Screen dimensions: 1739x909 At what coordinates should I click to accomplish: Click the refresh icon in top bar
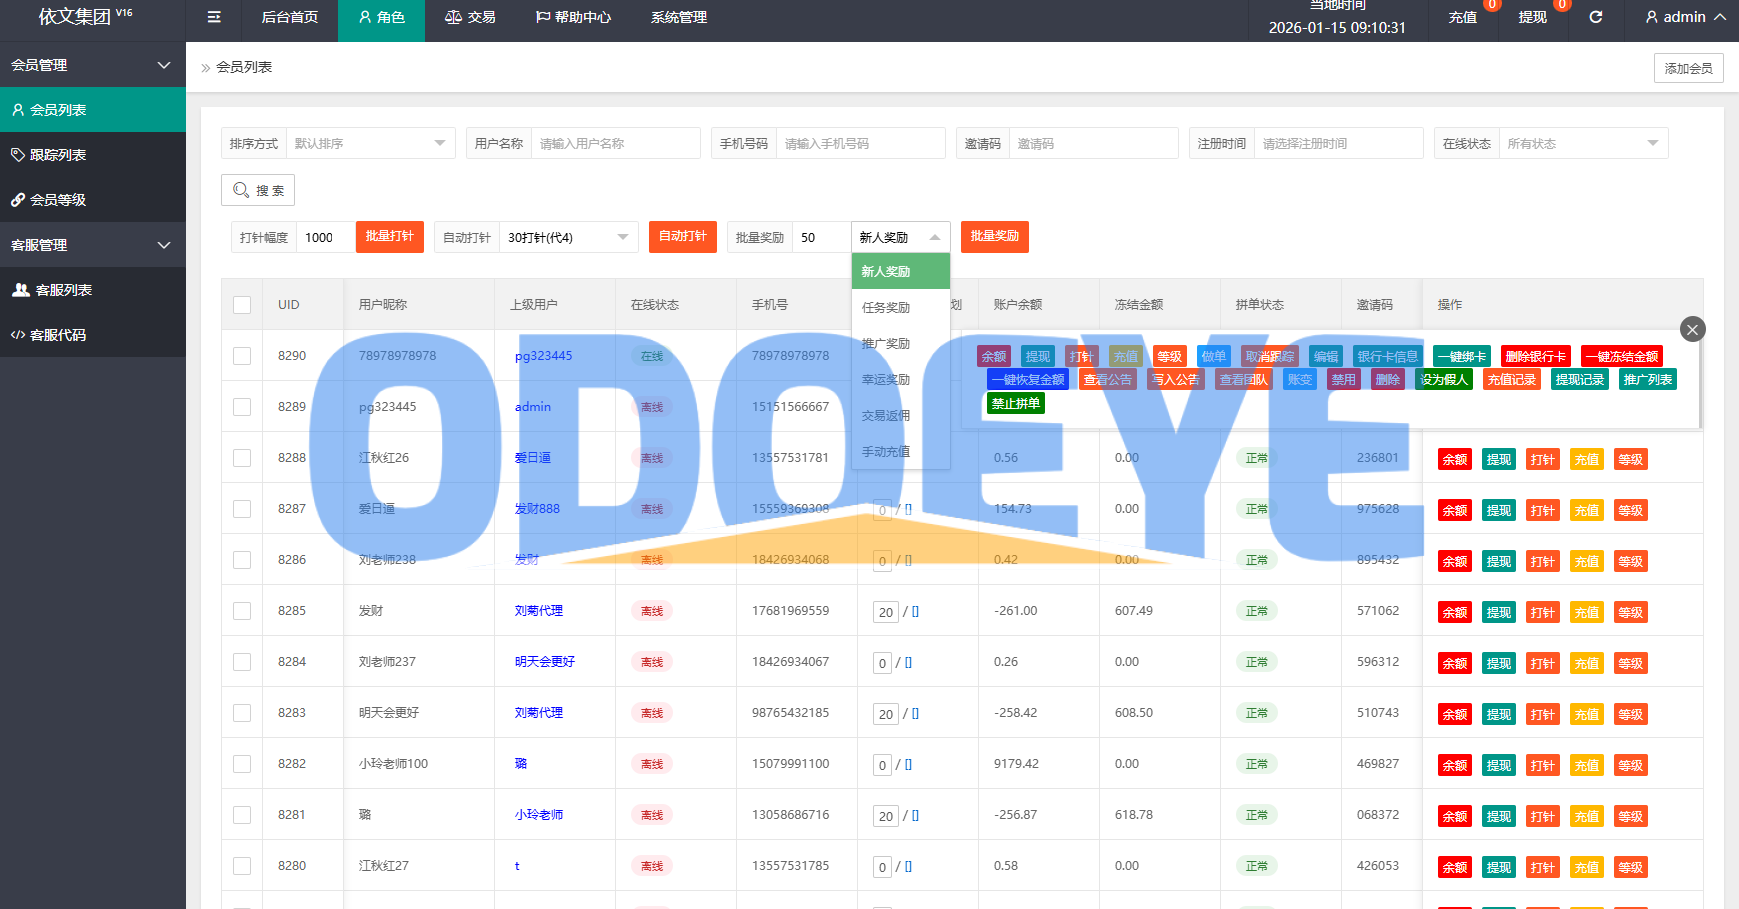[x=1596, y=17]
